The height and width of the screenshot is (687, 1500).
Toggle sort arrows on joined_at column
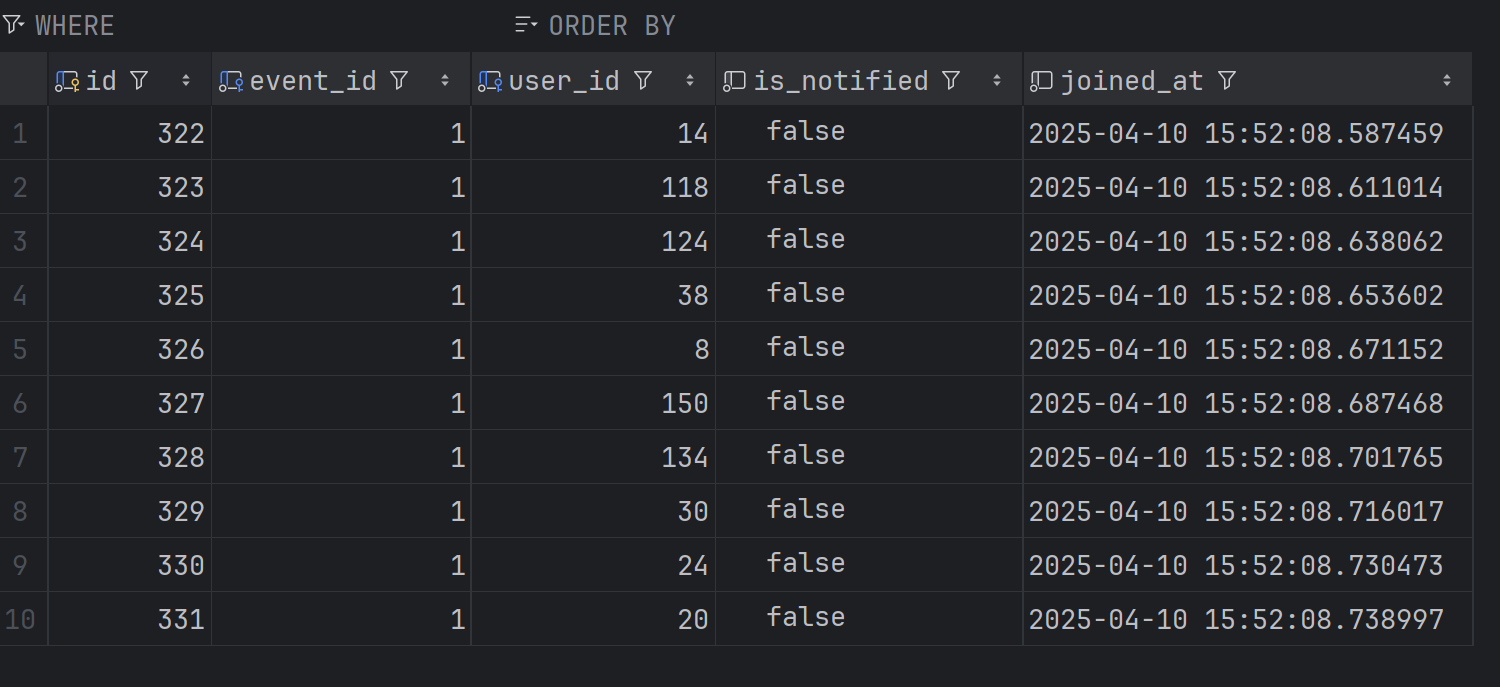[x=1447, y=81]
